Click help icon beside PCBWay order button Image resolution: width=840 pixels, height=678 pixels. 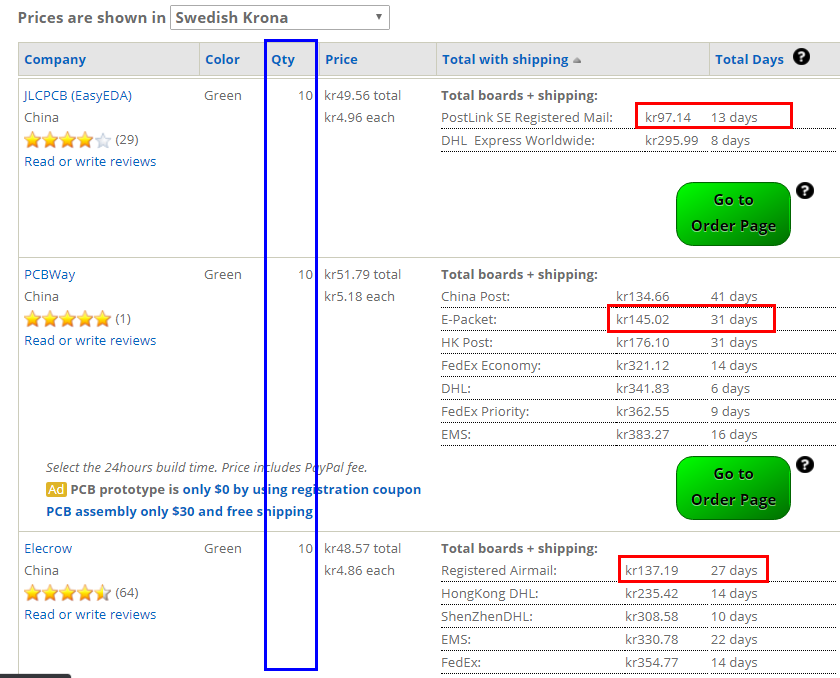tap(805, 465)
